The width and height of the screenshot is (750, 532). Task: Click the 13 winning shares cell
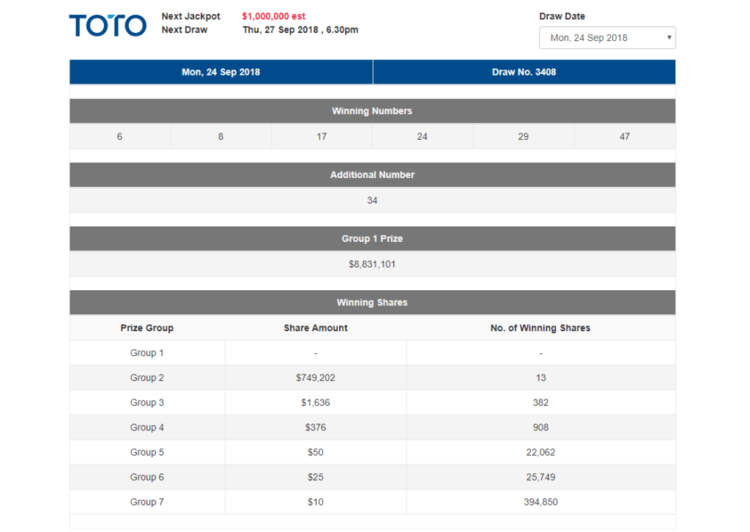[x=541, y=378]
